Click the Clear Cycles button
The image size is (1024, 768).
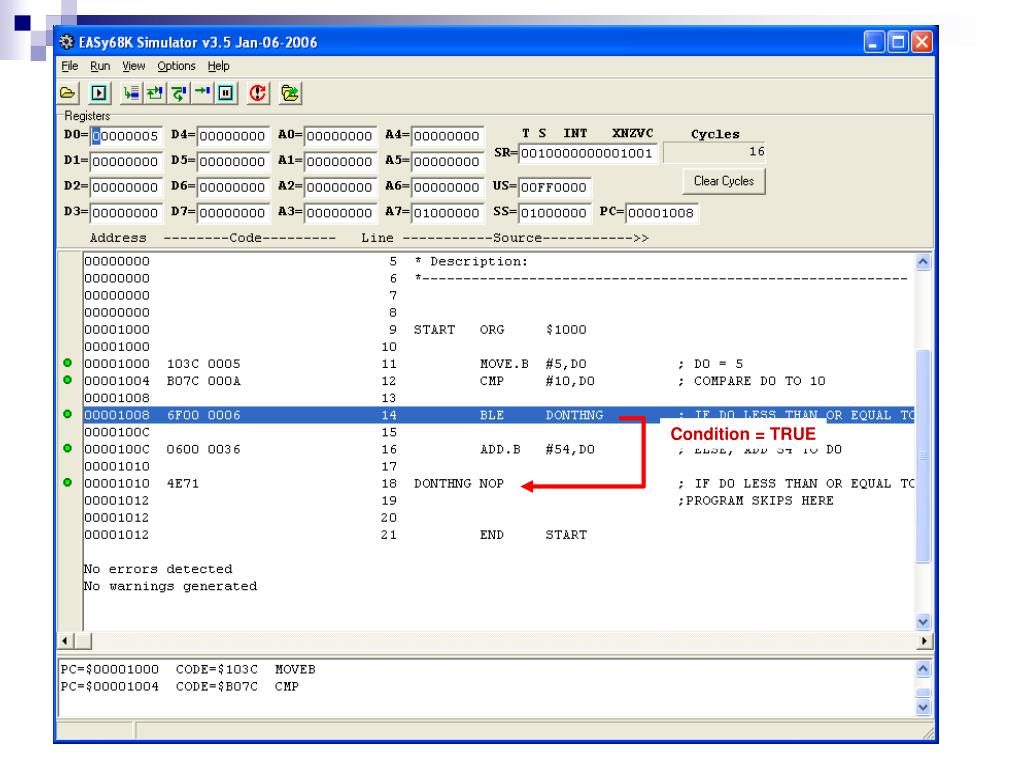pos(724,182)
